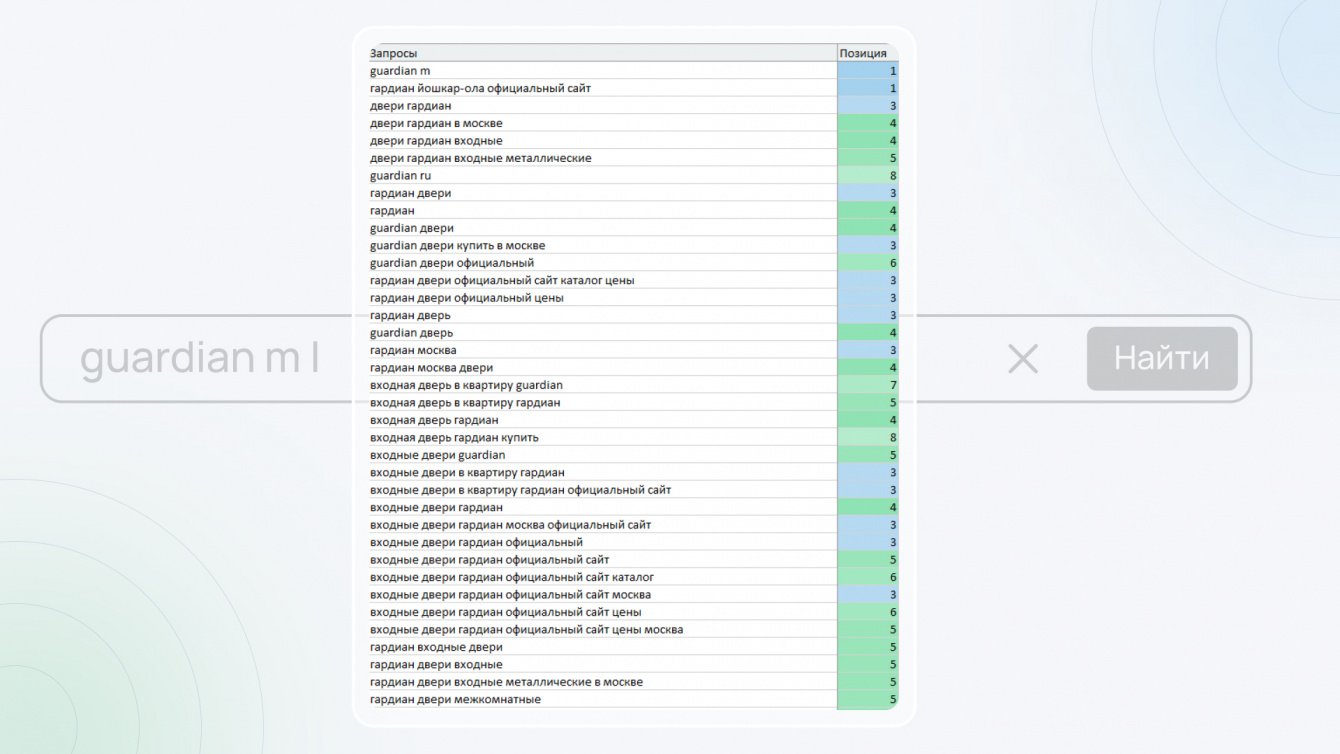The image size is (1340, 754).
Task: Click the row входная дверь гардиан купить
Action: 633,437
